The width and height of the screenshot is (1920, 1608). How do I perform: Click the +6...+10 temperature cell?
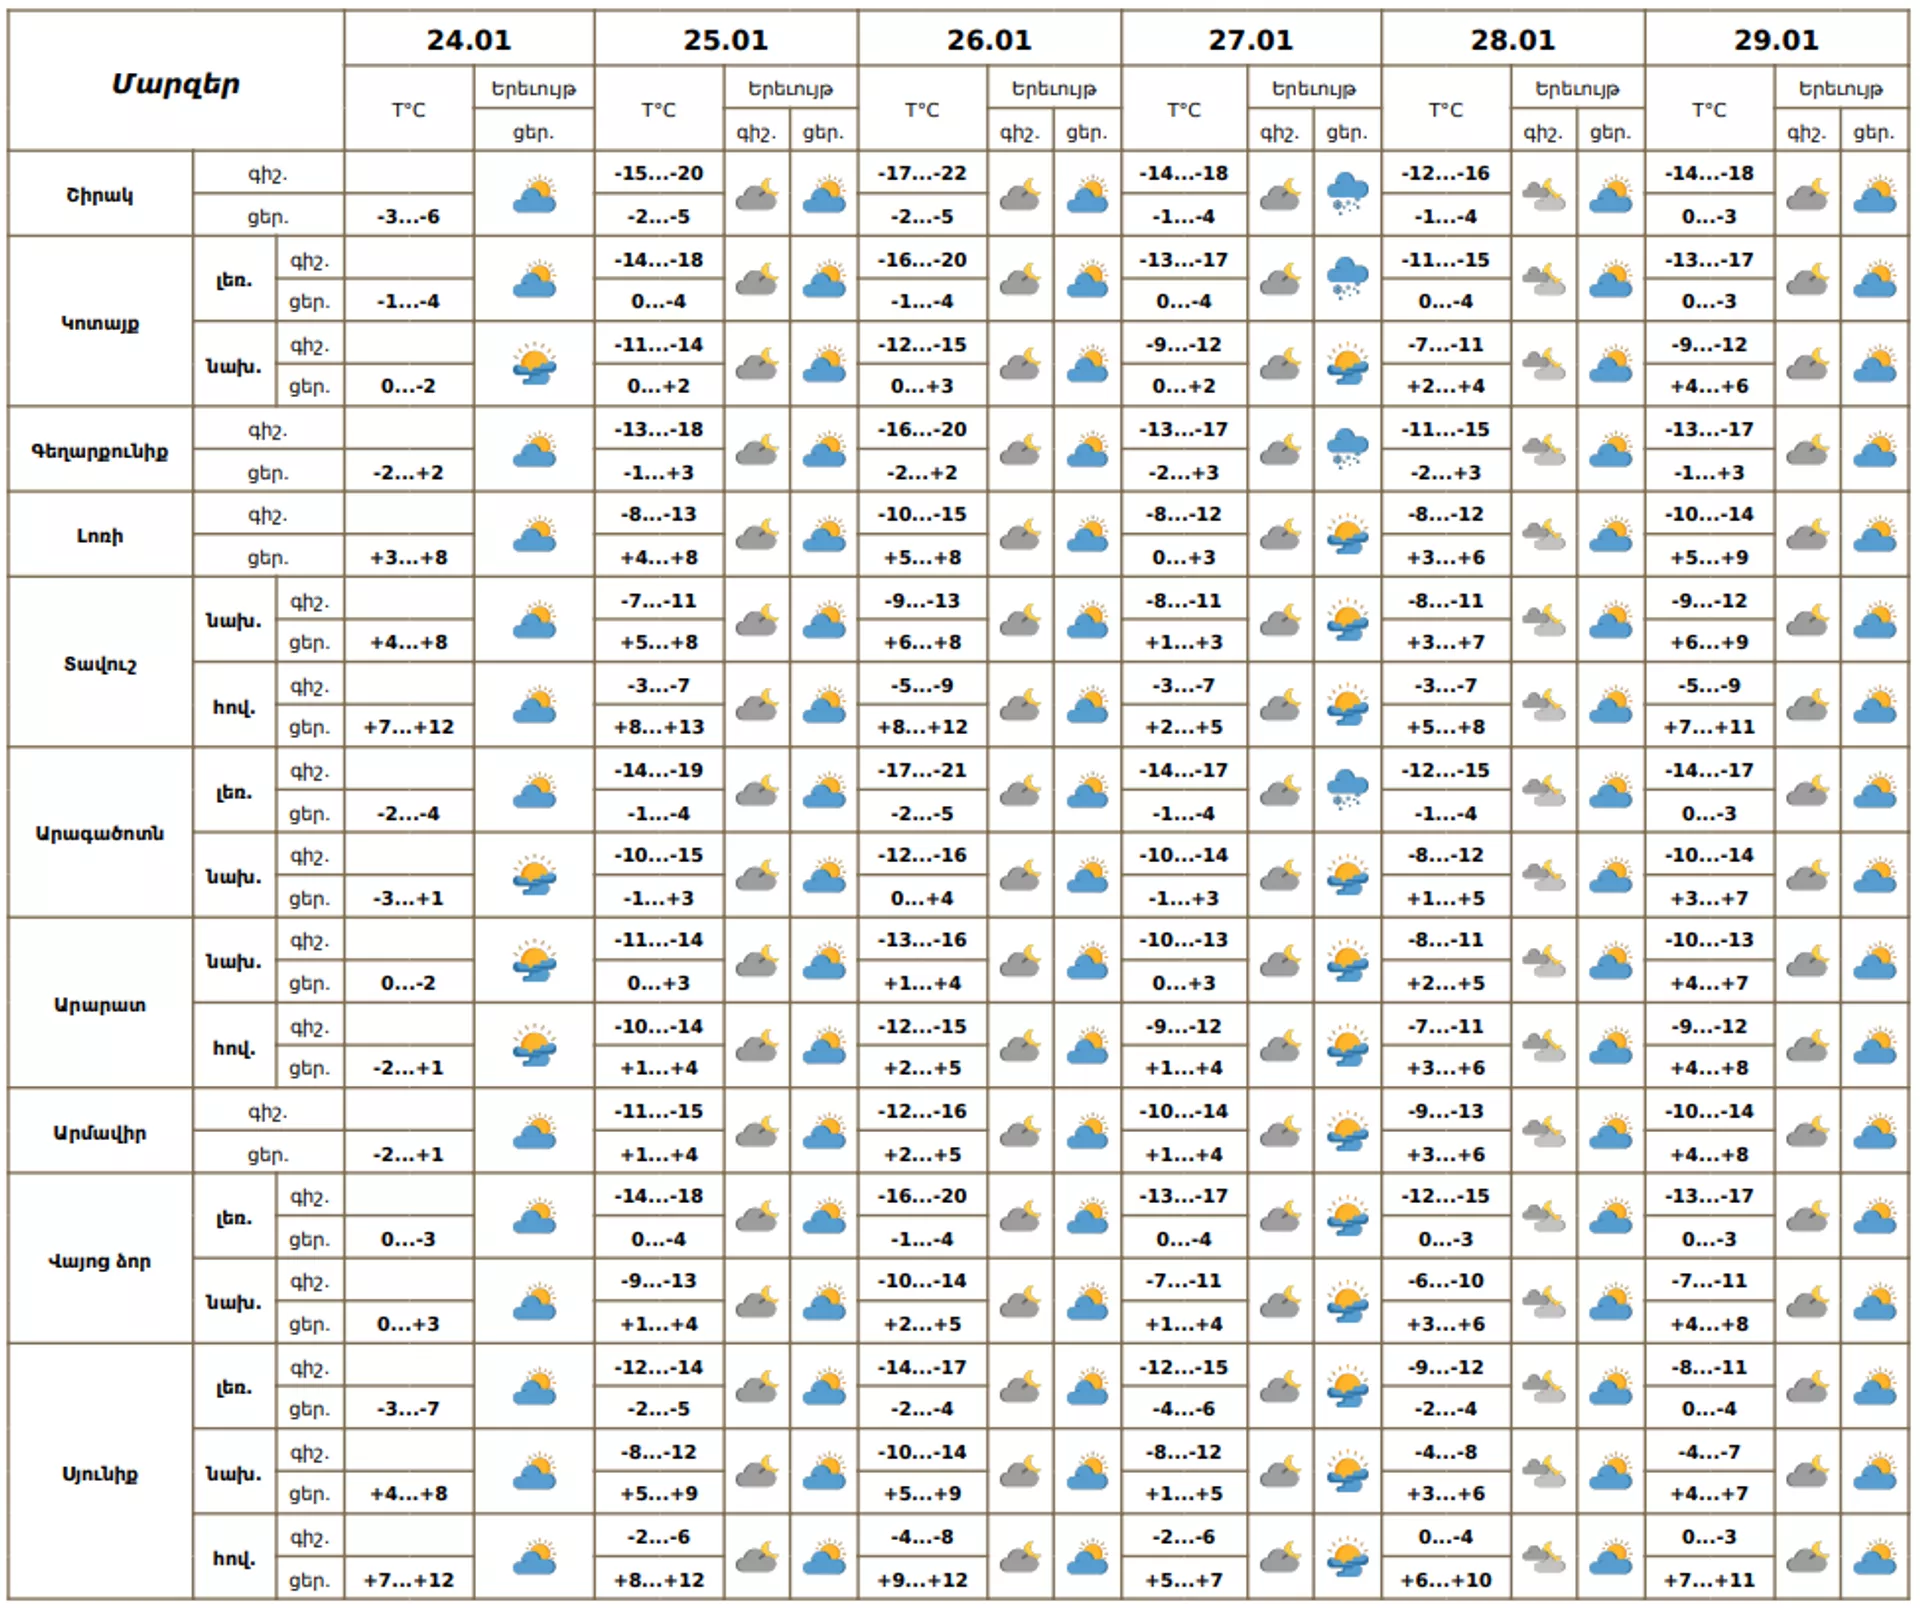coord(1446,1580)
